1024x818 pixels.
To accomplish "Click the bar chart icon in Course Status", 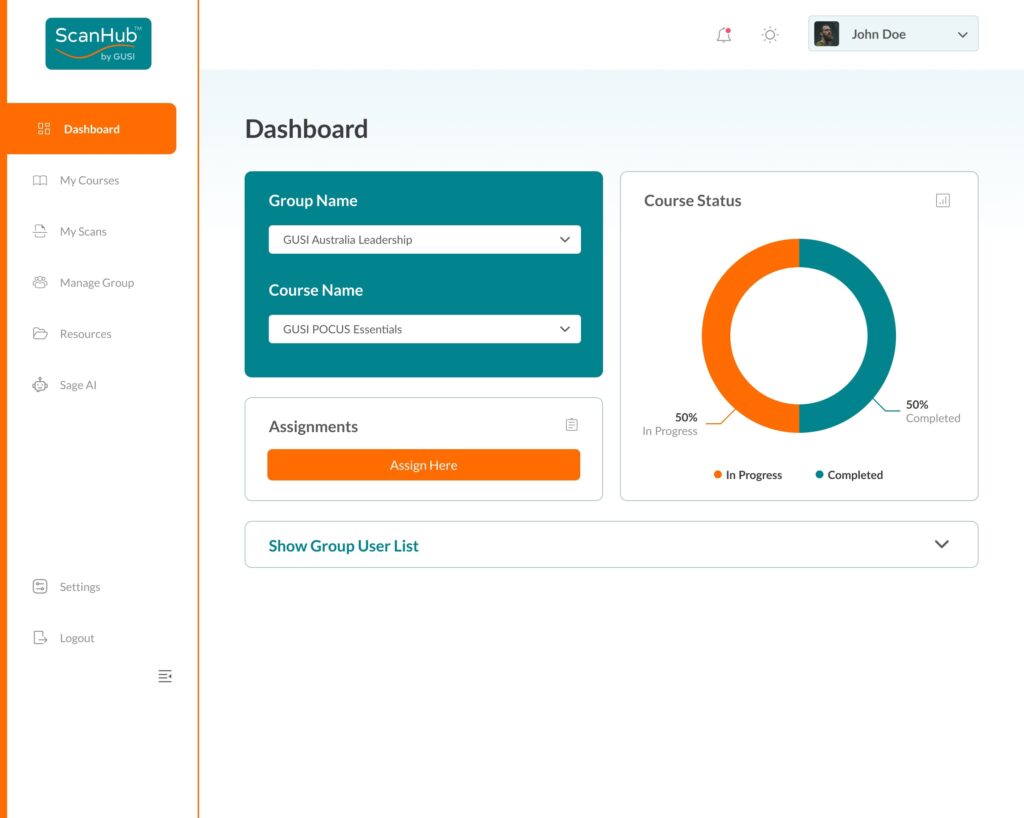I will click(942, 200).
